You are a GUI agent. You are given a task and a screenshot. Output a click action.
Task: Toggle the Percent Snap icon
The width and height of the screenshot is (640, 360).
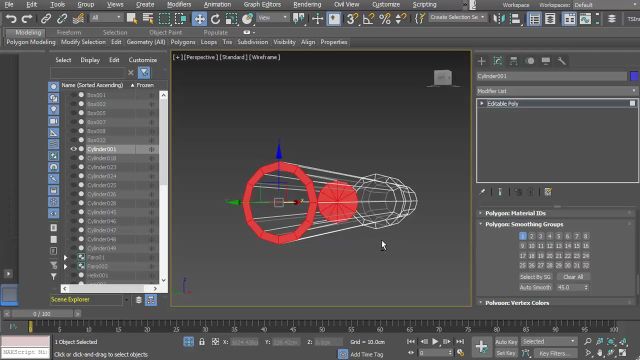pyautogui.click(x=384, y=19)
